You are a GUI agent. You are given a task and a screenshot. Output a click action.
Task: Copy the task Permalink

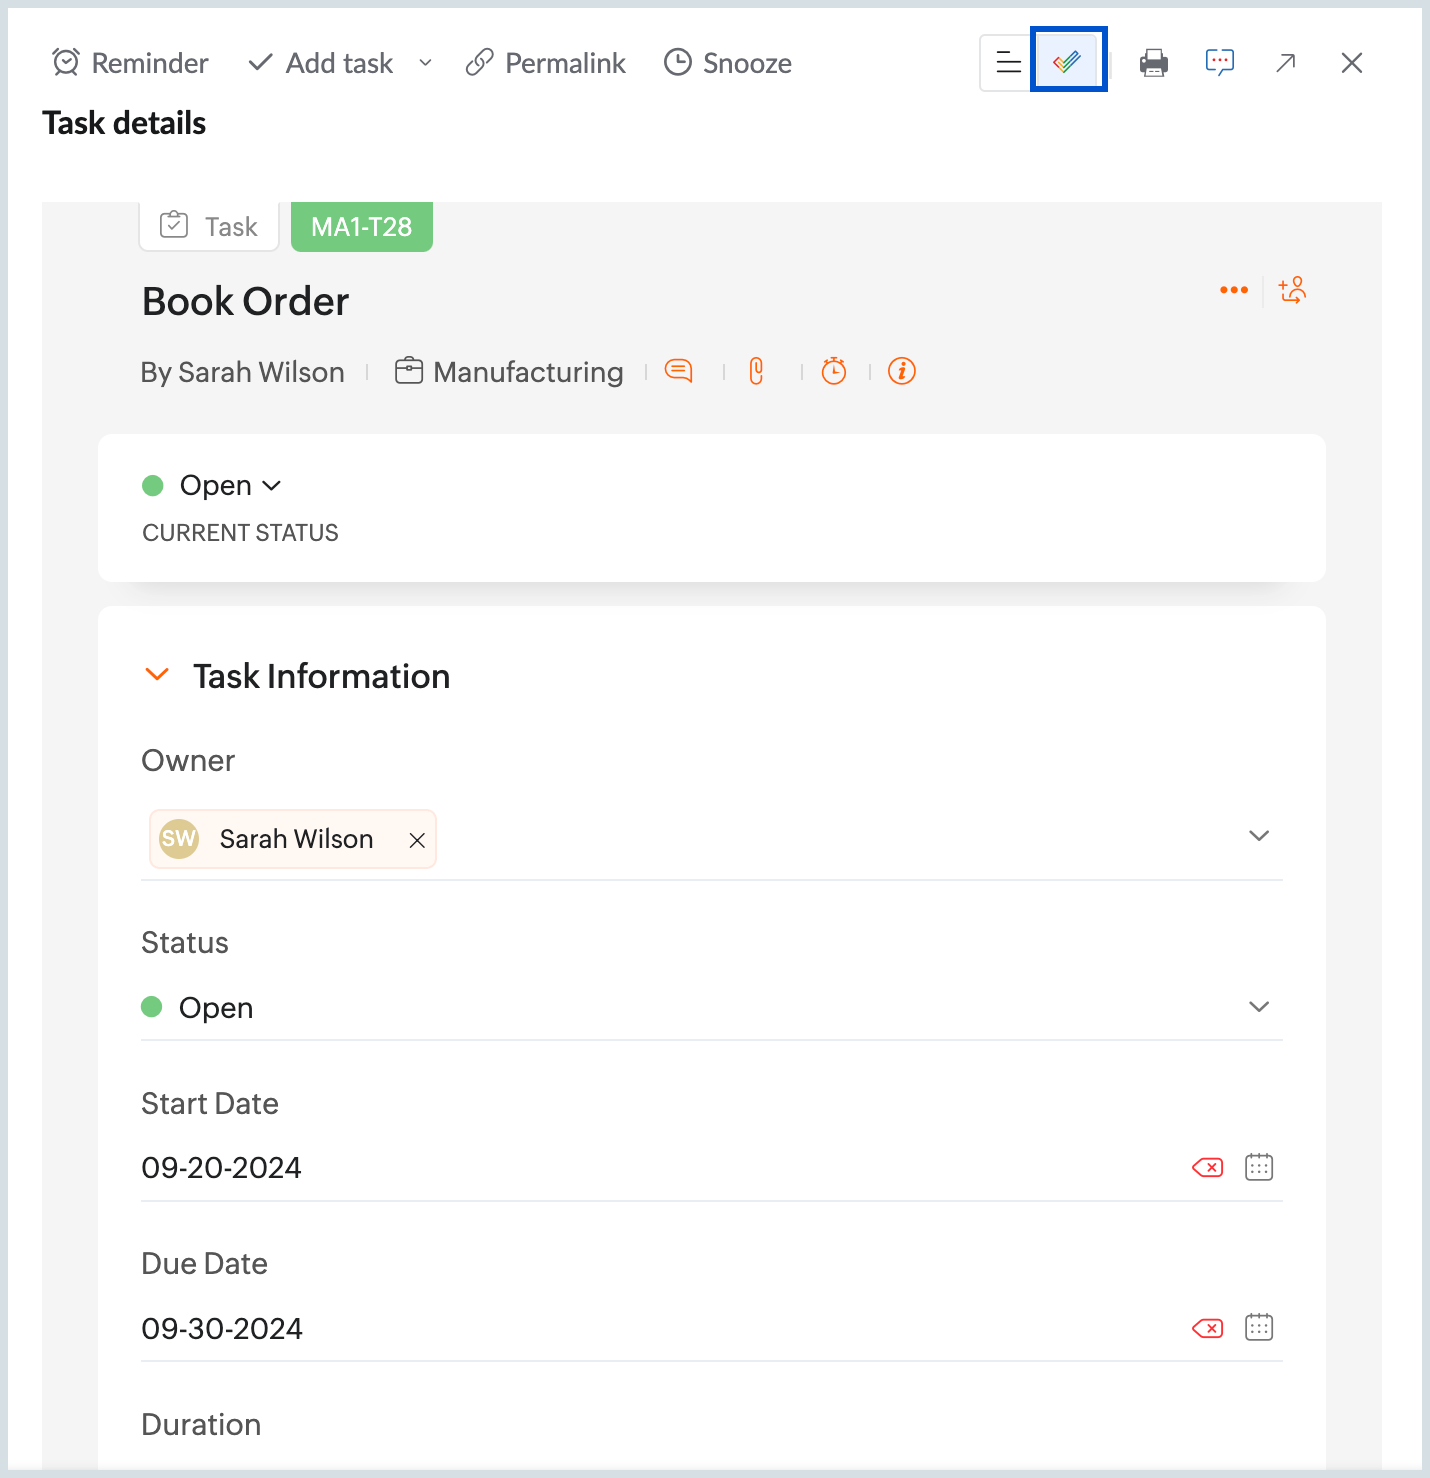pos(545,62)
